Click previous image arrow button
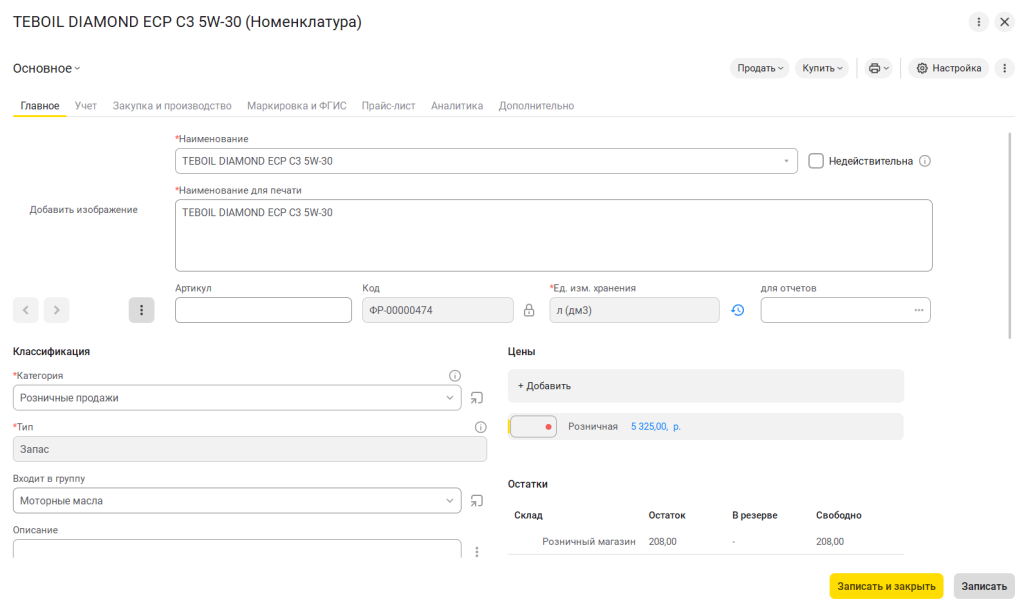 [x=25, y=310]
